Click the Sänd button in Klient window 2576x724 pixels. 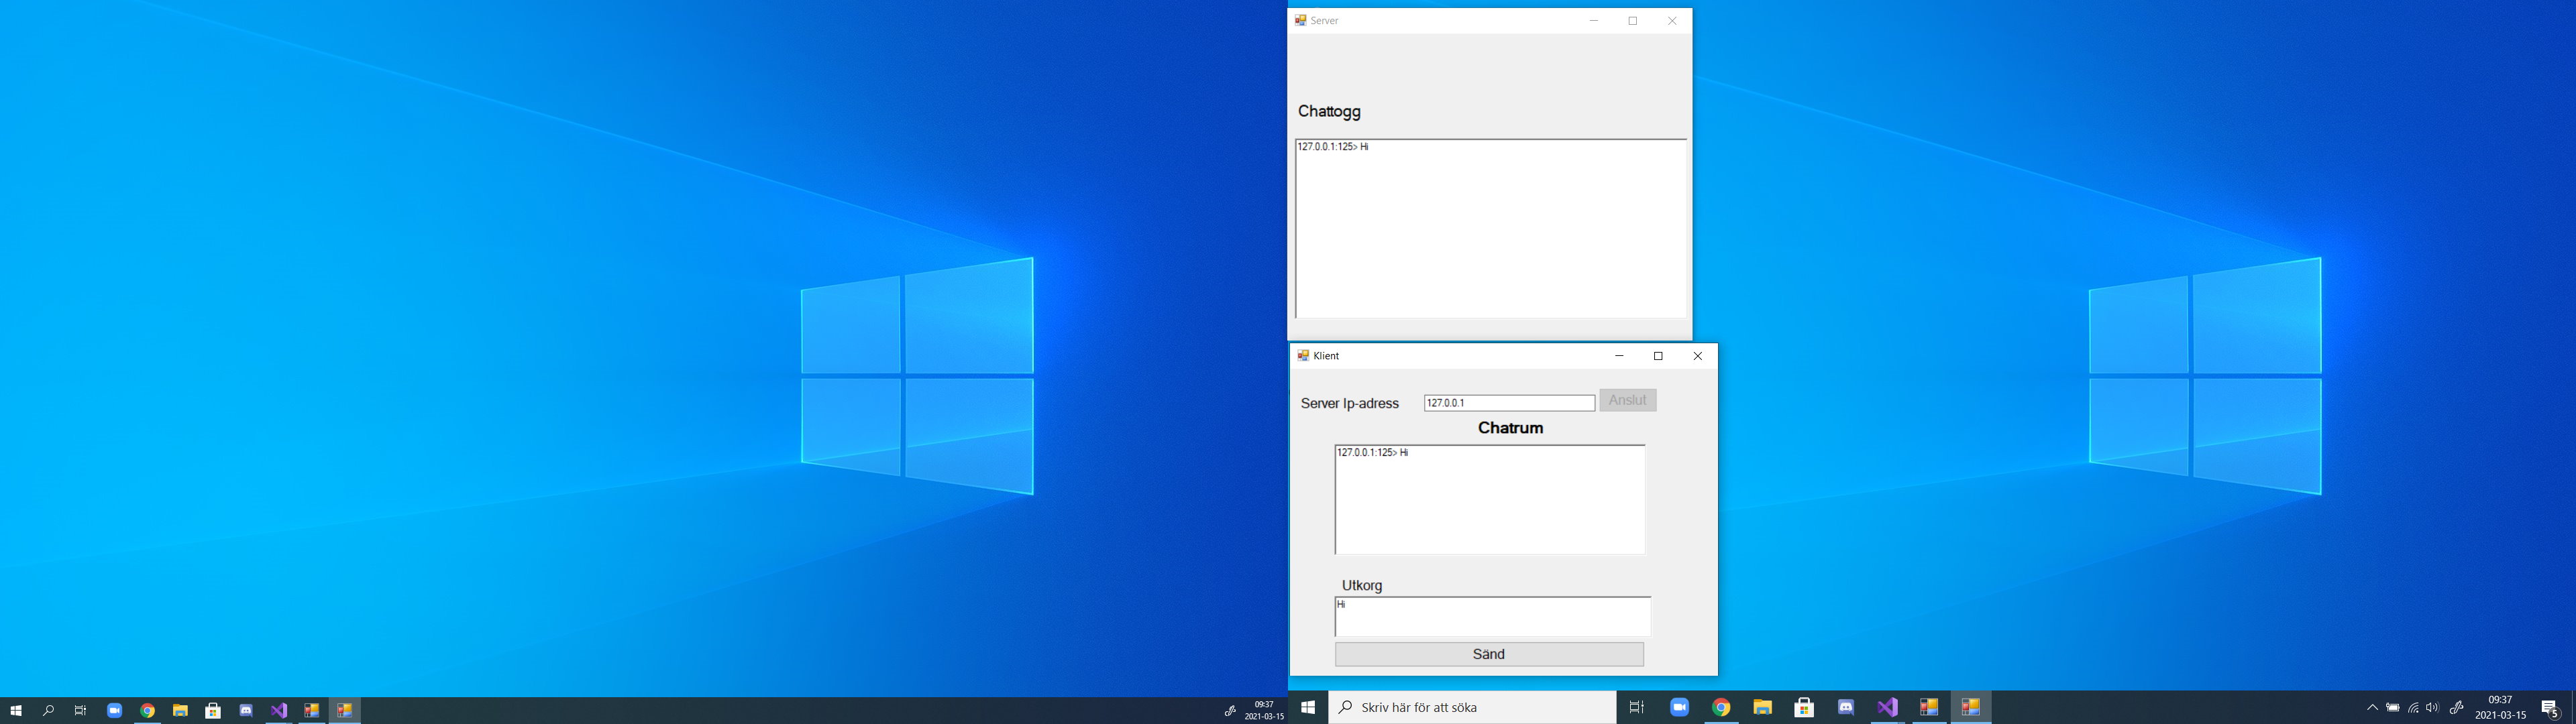(x=1489, y=654)
